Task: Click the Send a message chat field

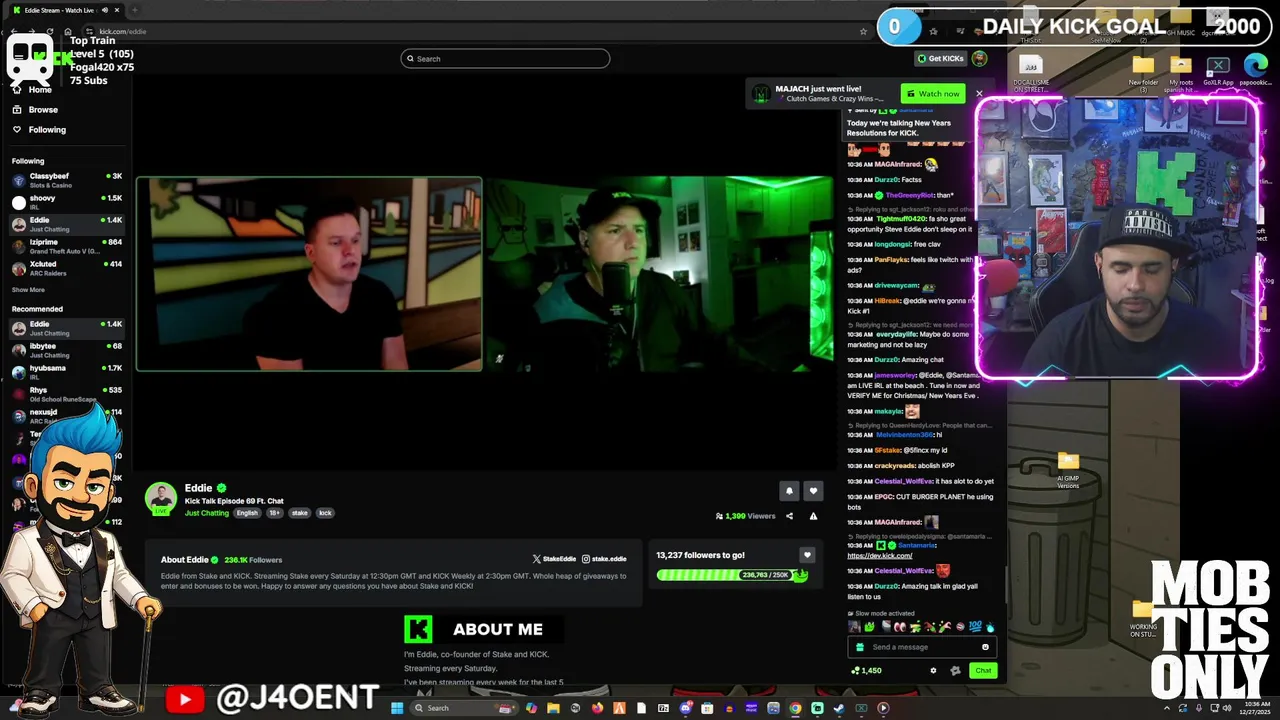Action: 922,647
